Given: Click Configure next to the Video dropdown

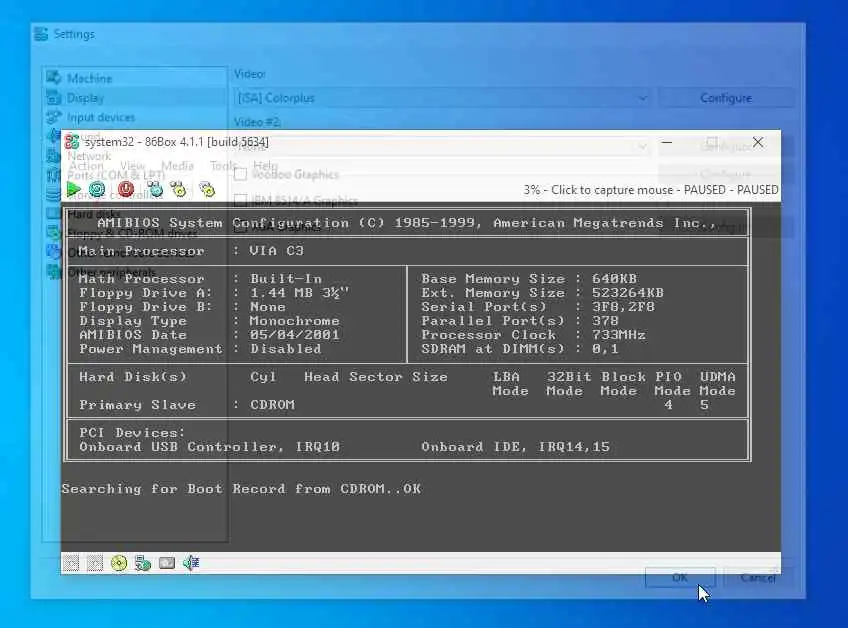Looking at the screenshot, I should pyautogui.click(x=726, y=98).
